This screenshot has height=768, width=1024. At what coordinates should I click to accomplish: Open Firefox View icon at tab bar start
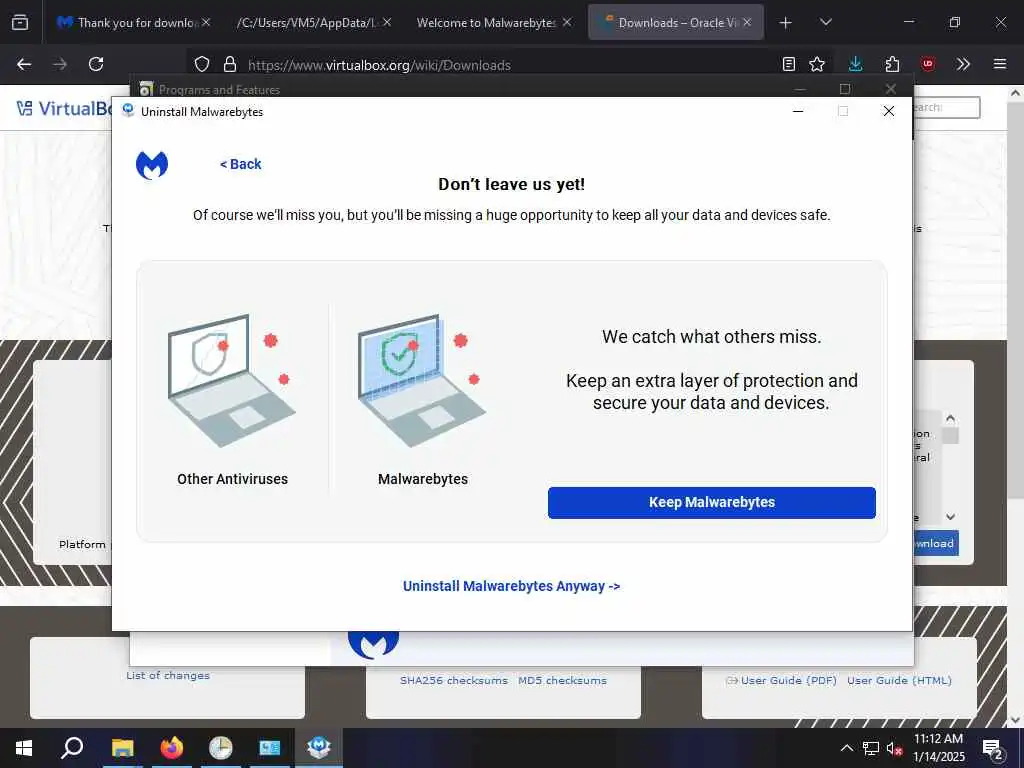[20, 22]
